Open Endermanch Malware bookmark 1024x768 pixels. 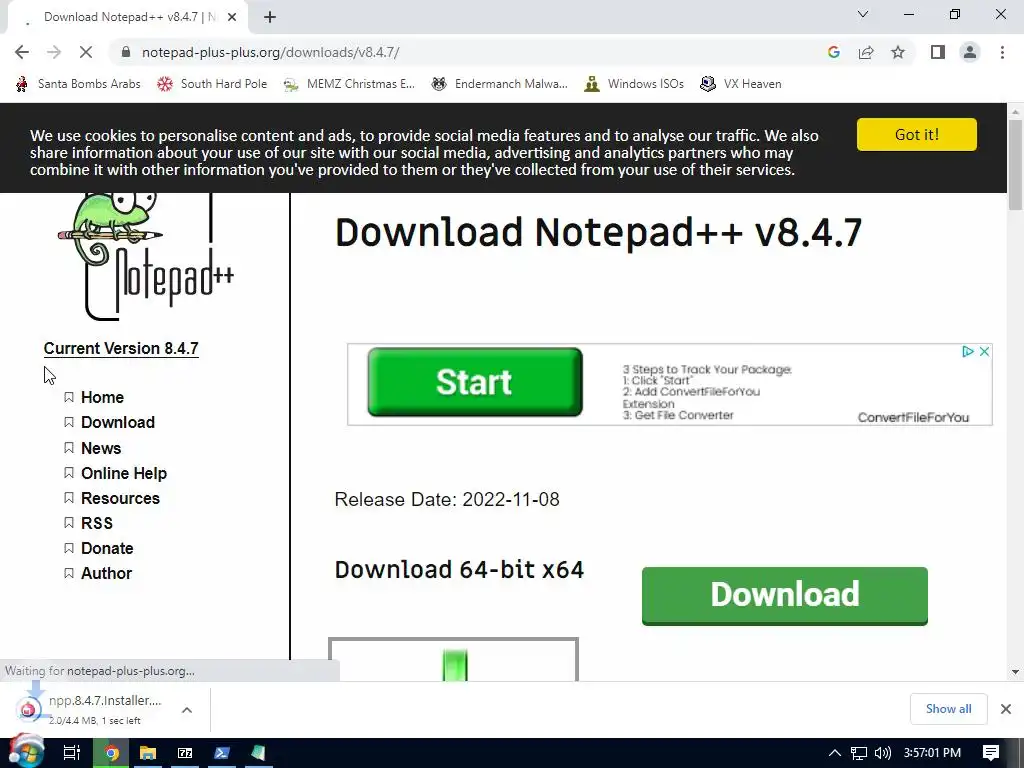[x=500, y=84]
